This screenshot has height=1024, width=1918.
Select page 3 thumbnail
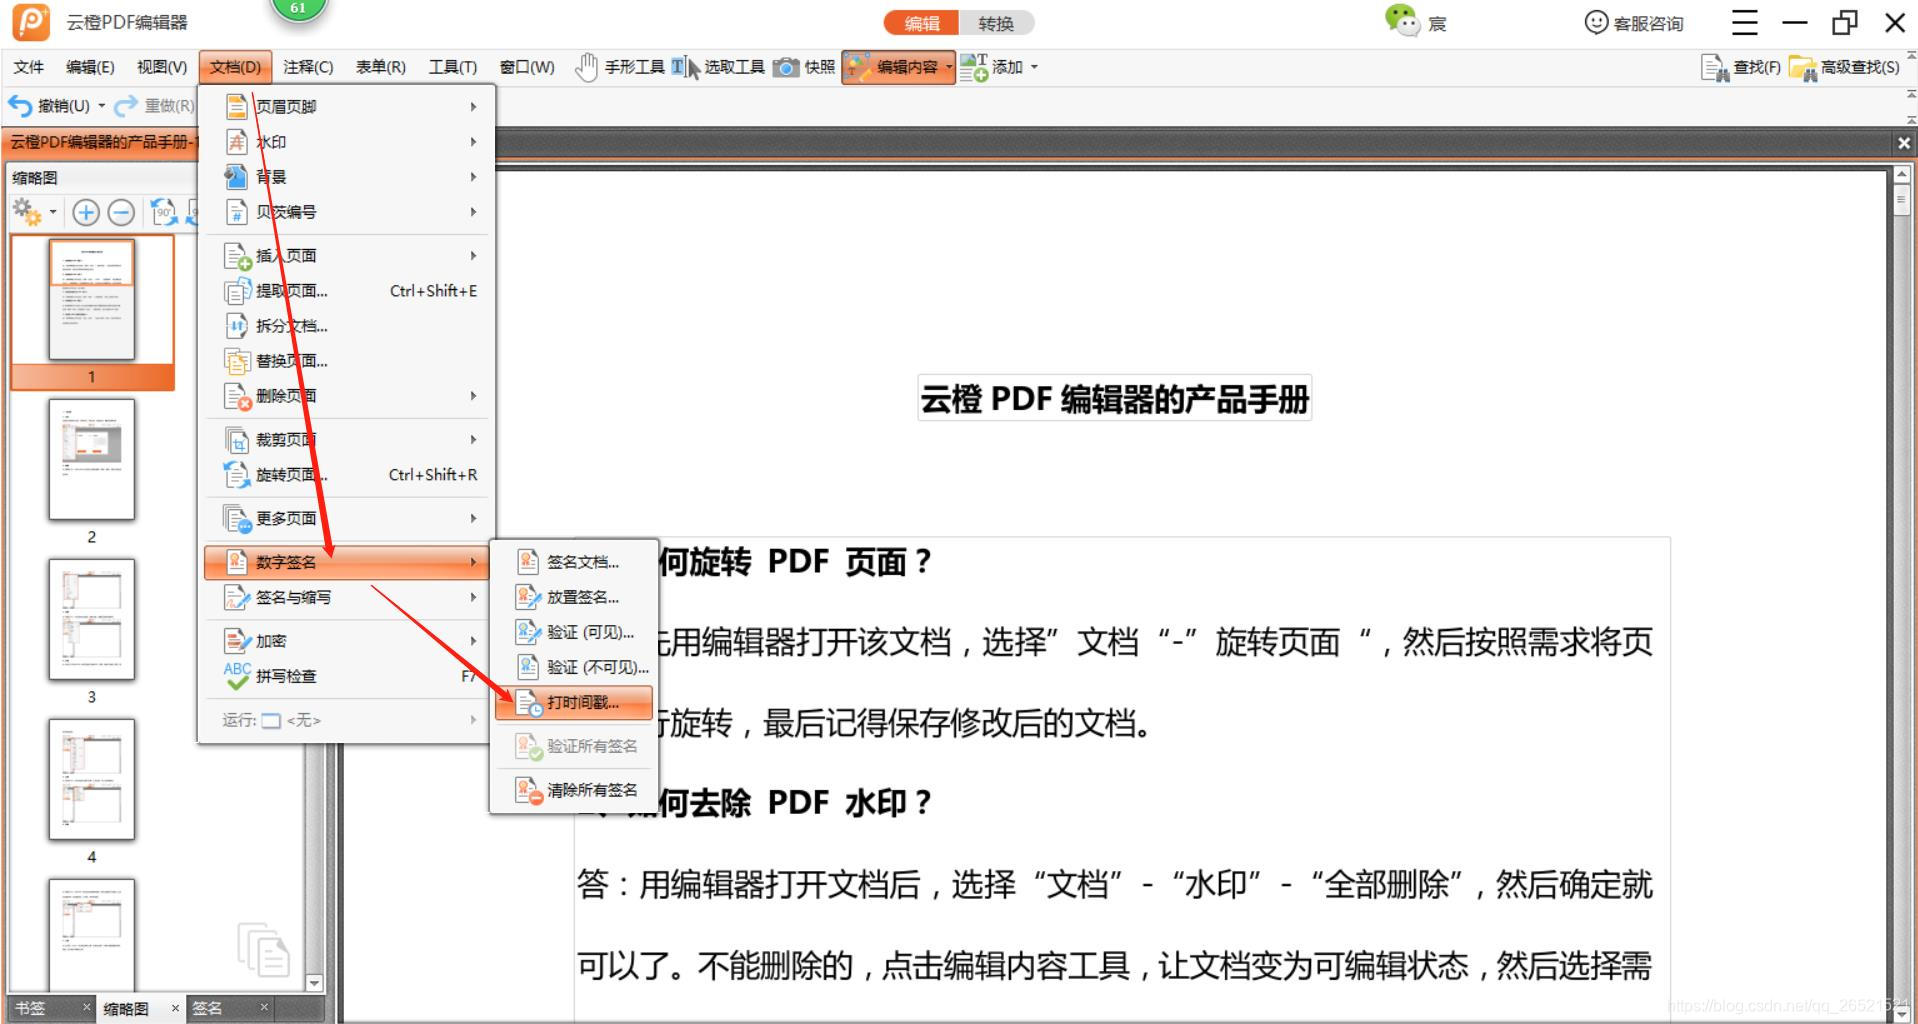(92, 620)
